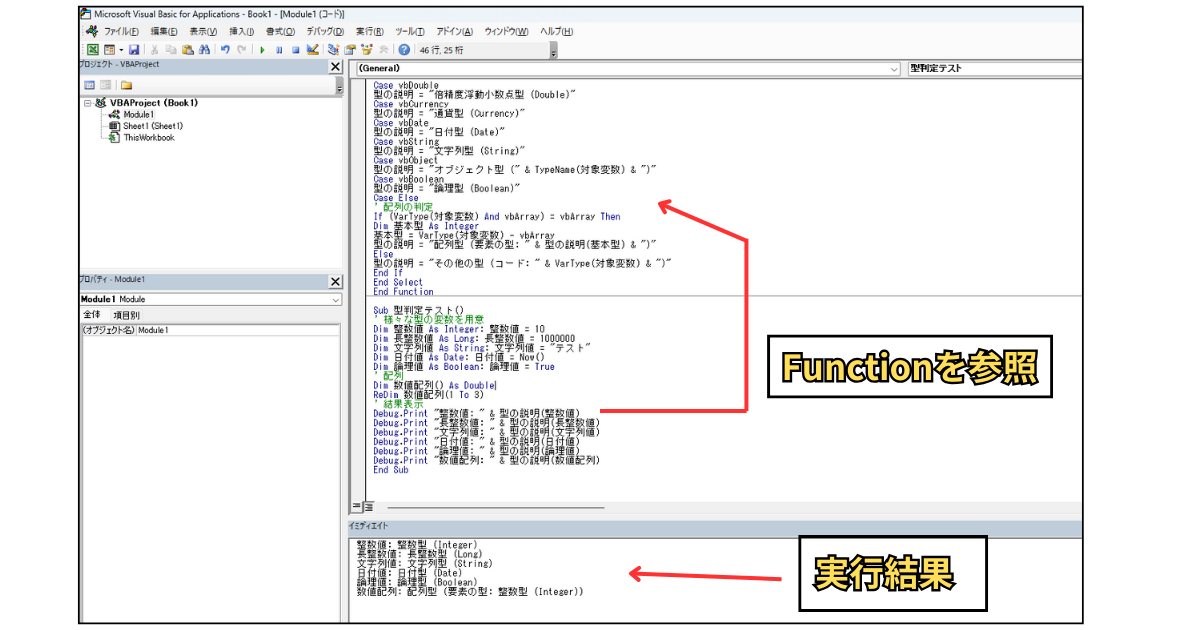Screen dimensions: 1200x630
Task: Edit the (オブジェクト名) Module1 value field
Action: (x=240, y=330)
